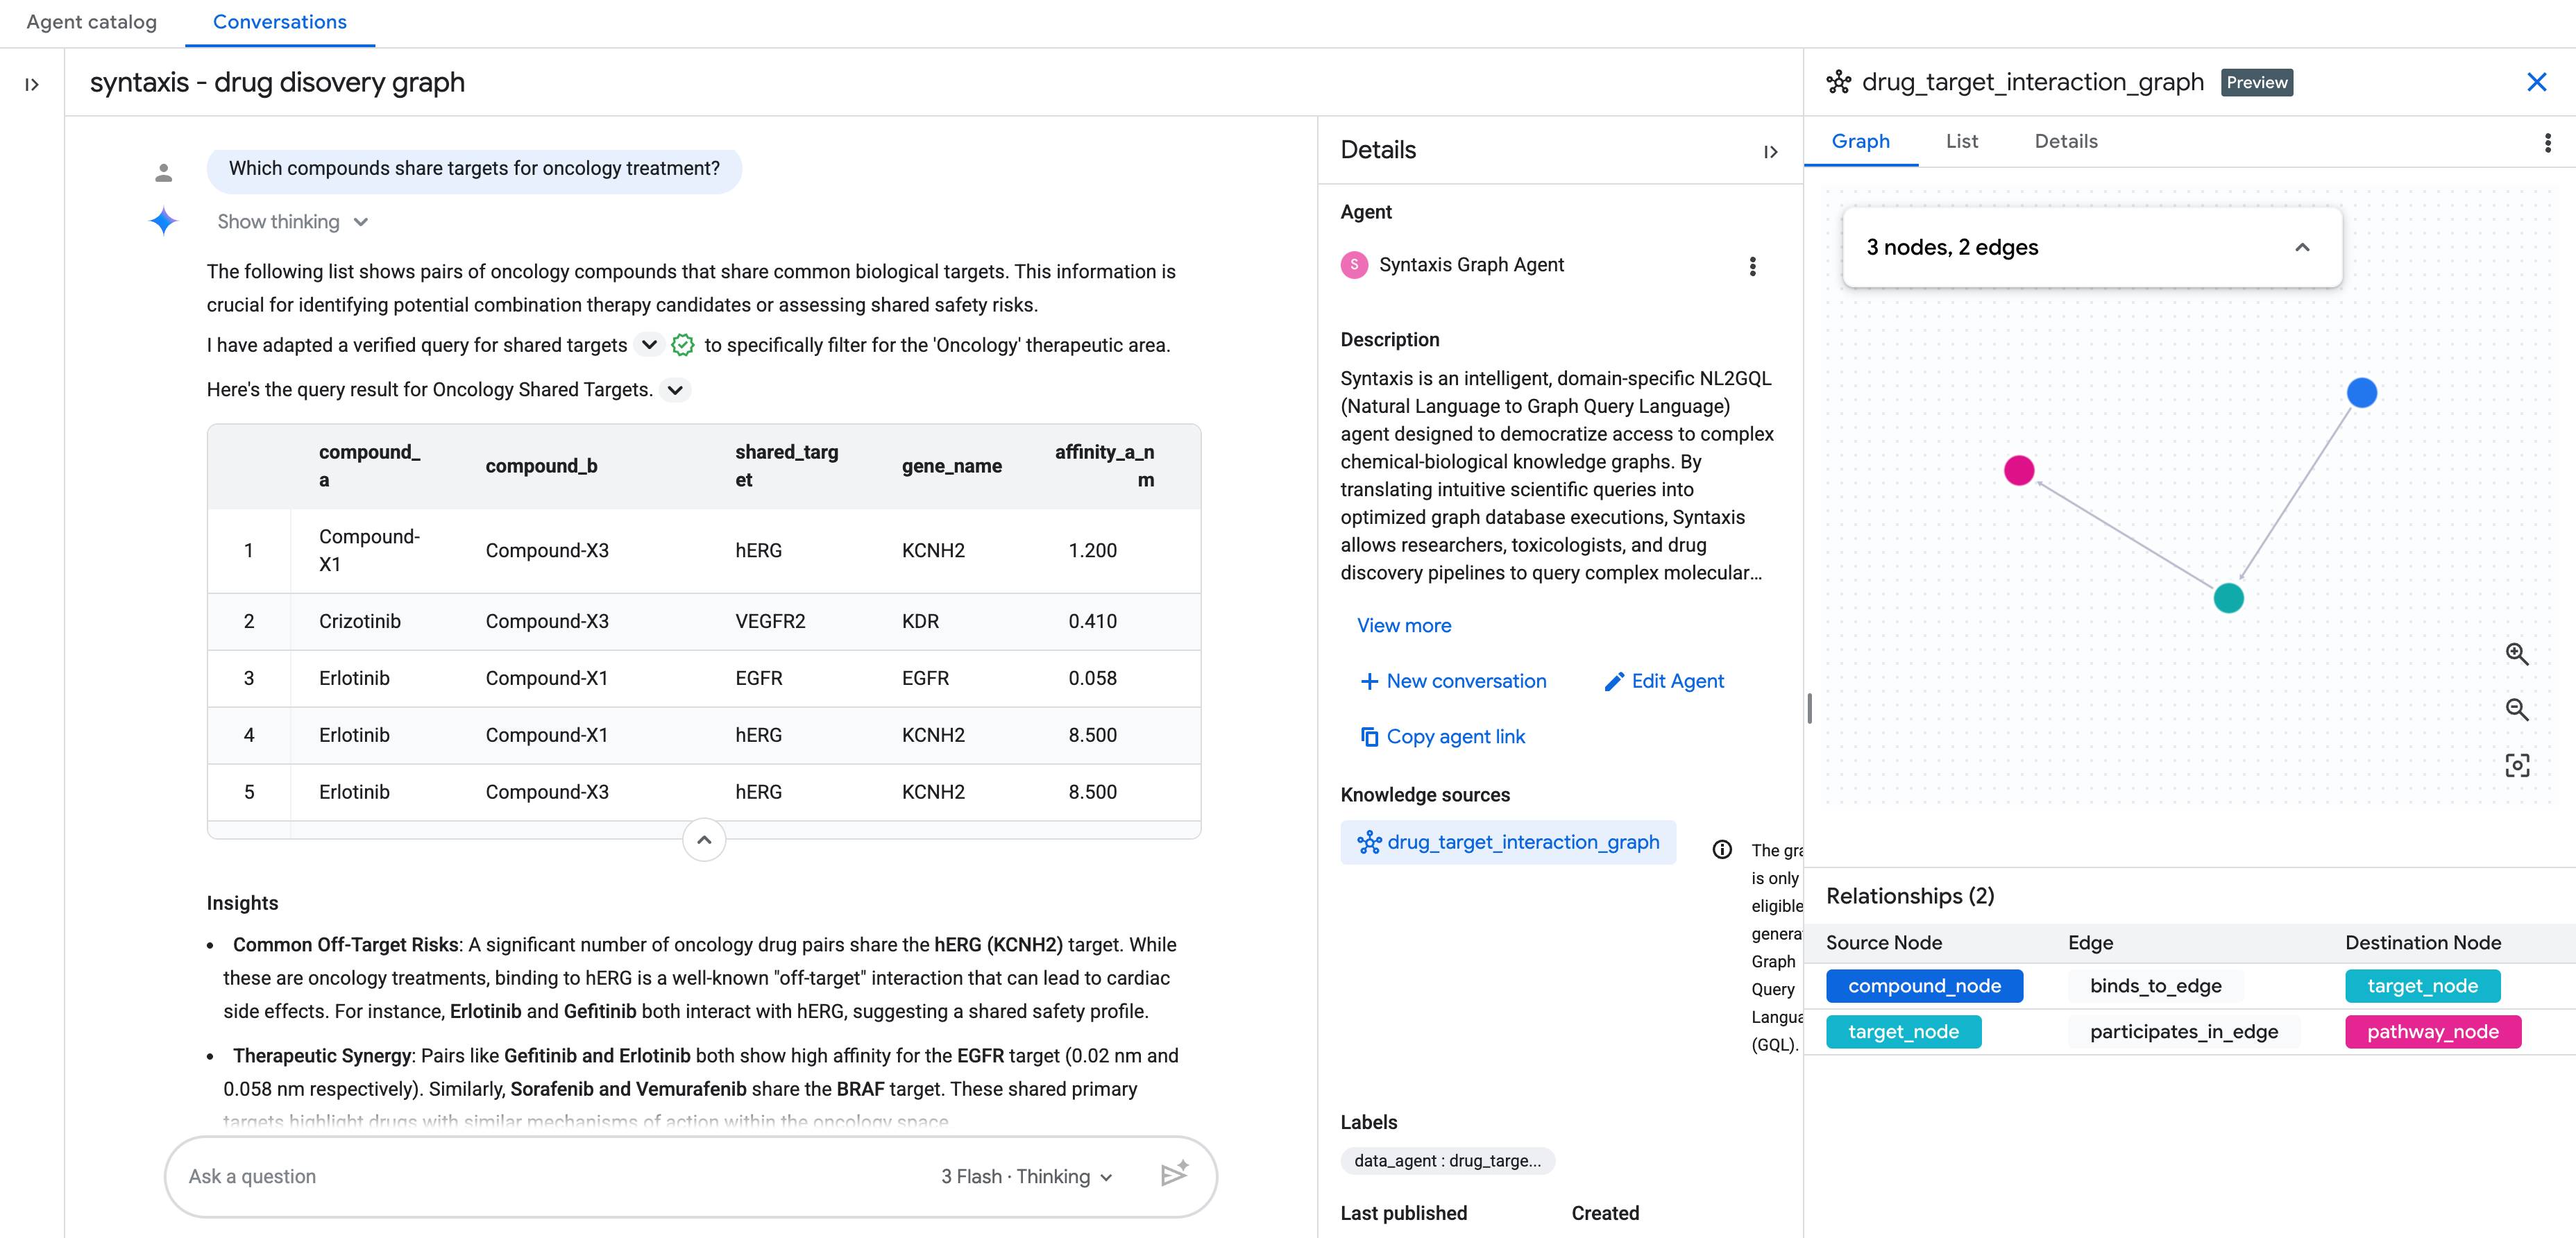Click the compound_node source chip
Viewport: 2576px width, 1238px height.
(1924, 986)
